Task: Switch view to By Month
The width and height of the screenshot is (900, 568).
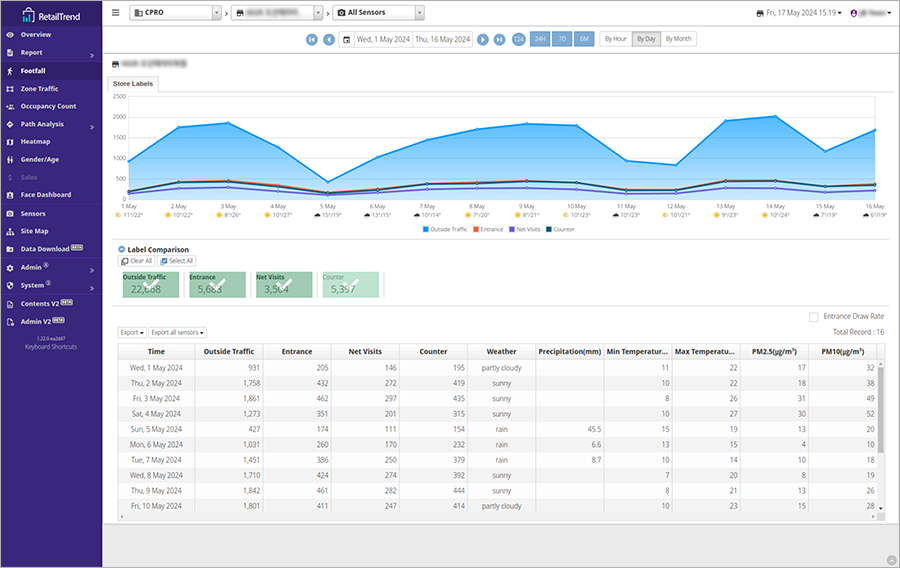Action: 678,39
